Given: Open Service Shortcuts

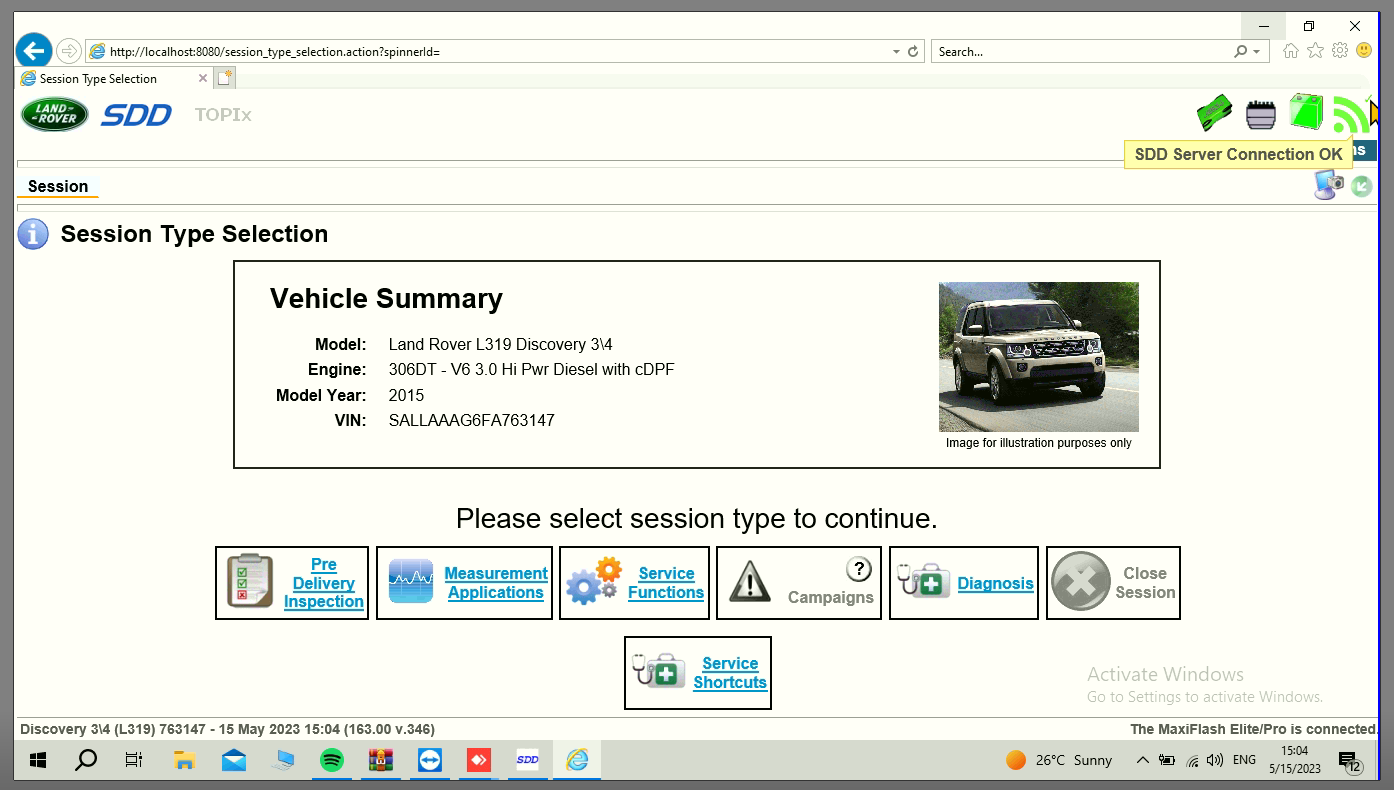Looking at the screenshot, I should tap(698, 673).
